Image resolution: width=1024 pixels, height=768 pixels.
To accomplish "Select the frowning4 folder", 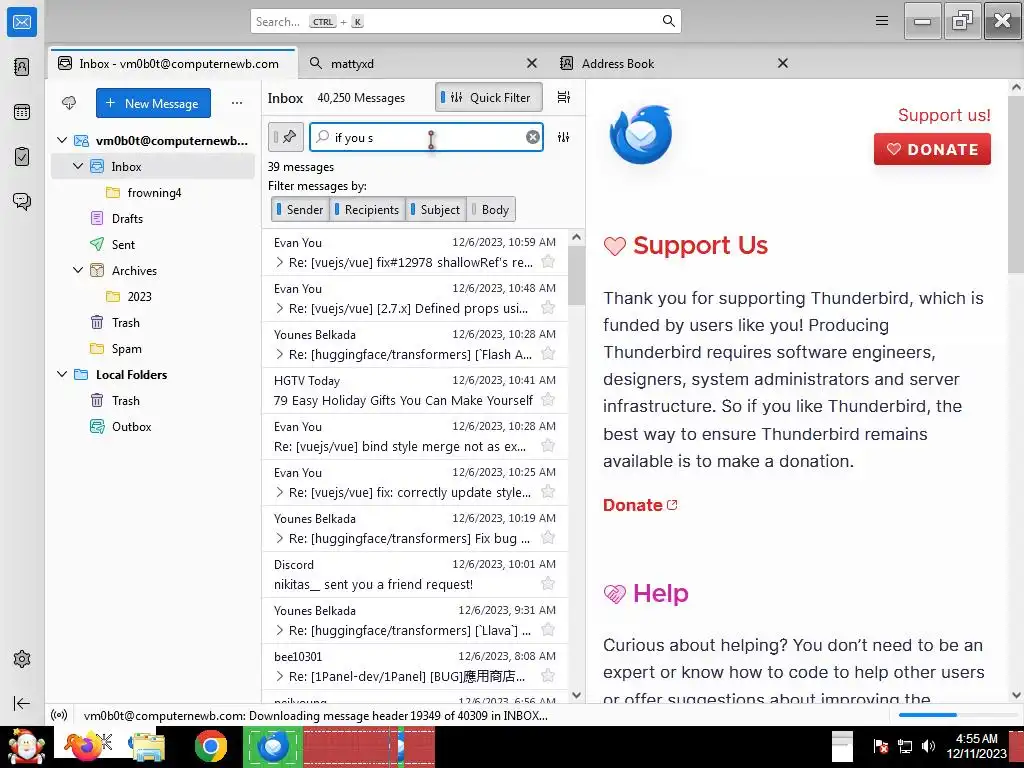I will (154, 193).
